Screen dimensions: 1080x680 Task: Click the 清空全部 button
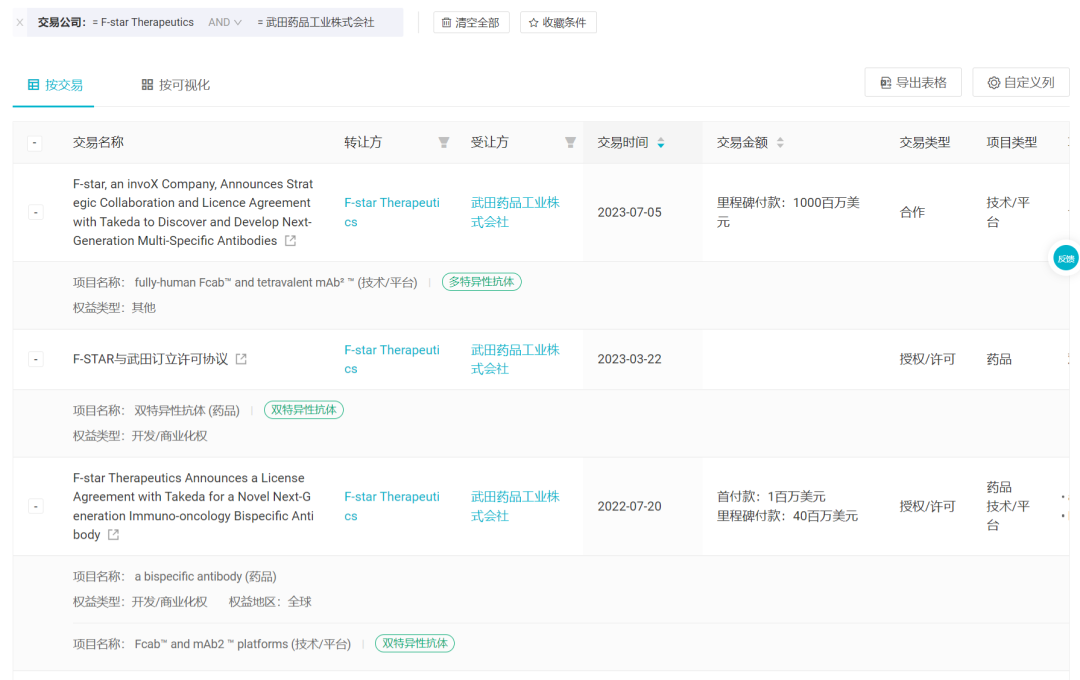[471, 22]
